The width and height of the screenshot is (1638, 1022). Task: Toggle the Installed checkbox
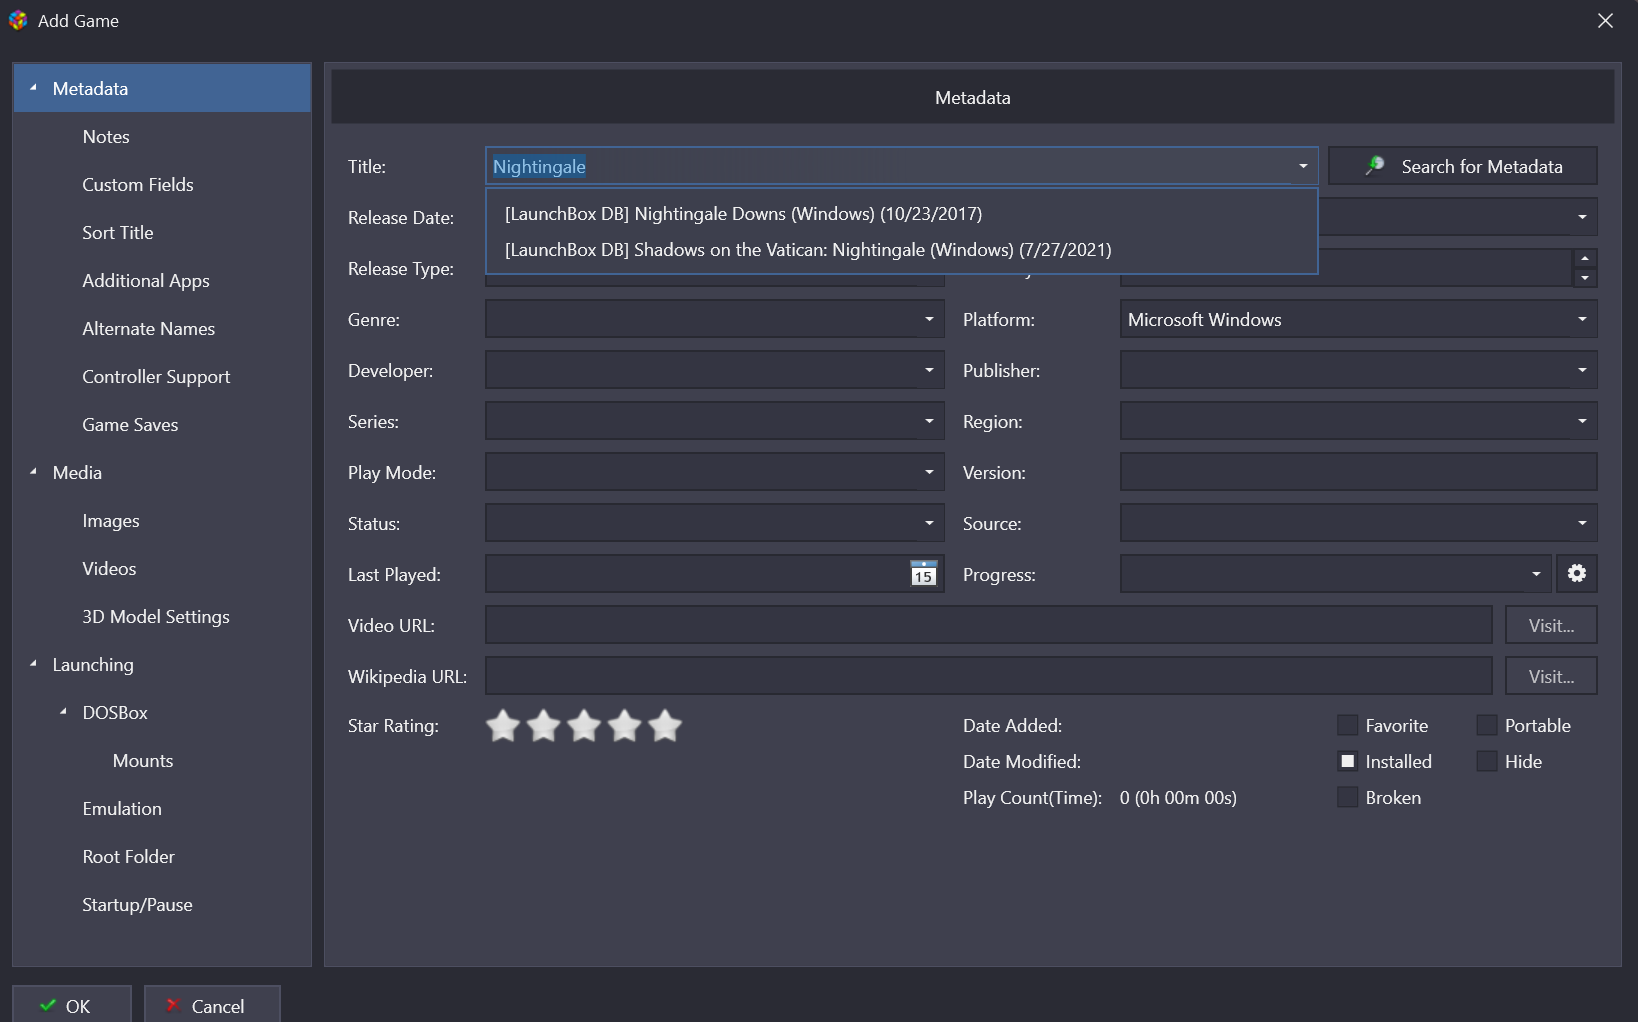coord(1348,761)
